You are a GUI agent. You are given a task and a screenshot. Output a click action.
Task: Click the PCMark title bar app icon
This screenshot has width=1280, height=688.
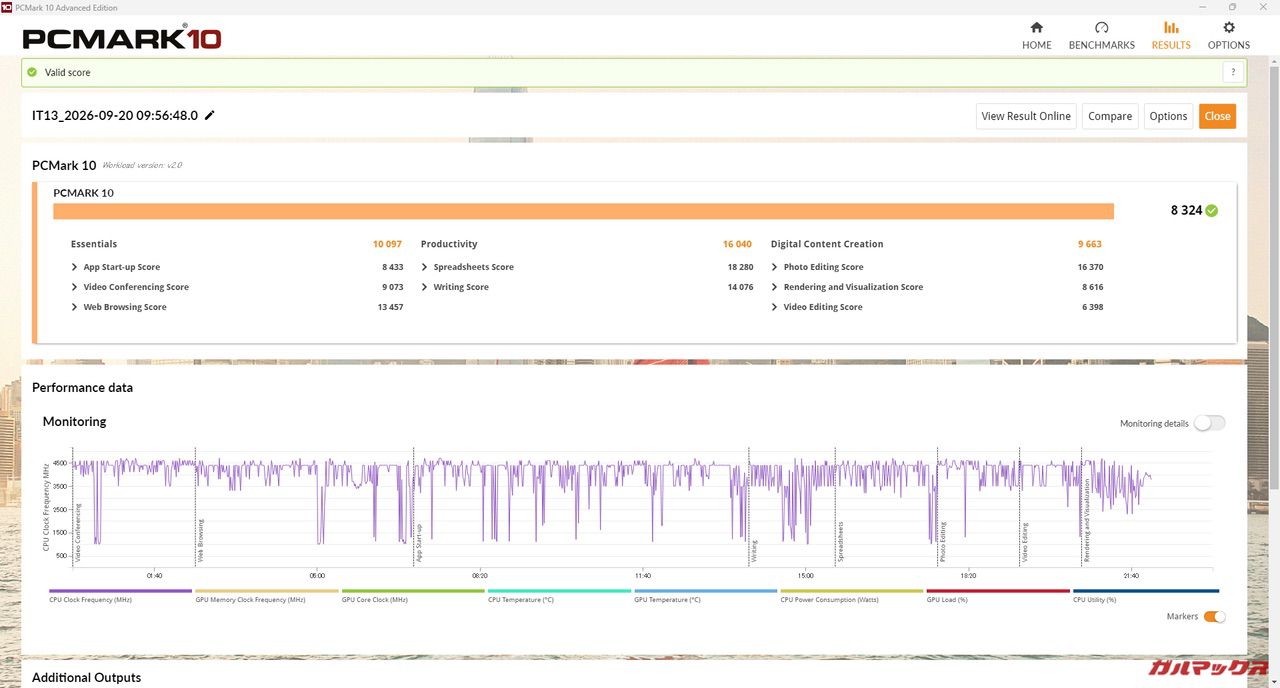tap(7, 7)
